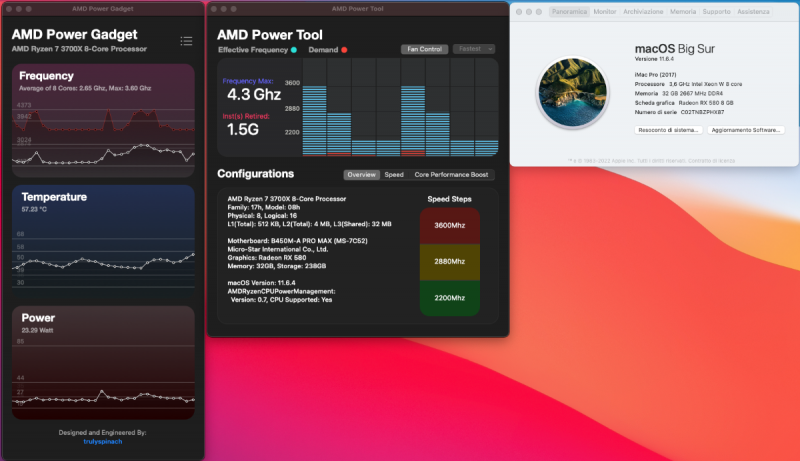Click the AMD Ryzen 7 3700X subtitle in Power Gadget
Screen dimensions: 800x461
point(79,49)
